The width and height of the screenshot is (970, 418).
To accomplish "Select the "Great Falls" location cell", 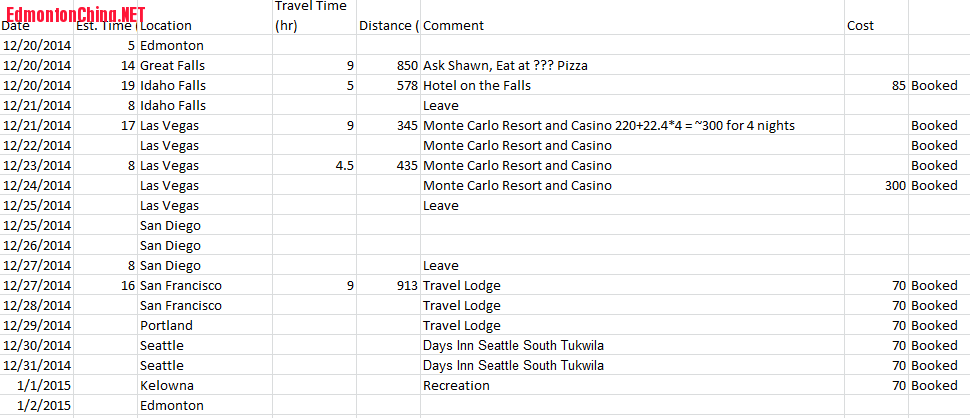I will (x=172, y=65).
